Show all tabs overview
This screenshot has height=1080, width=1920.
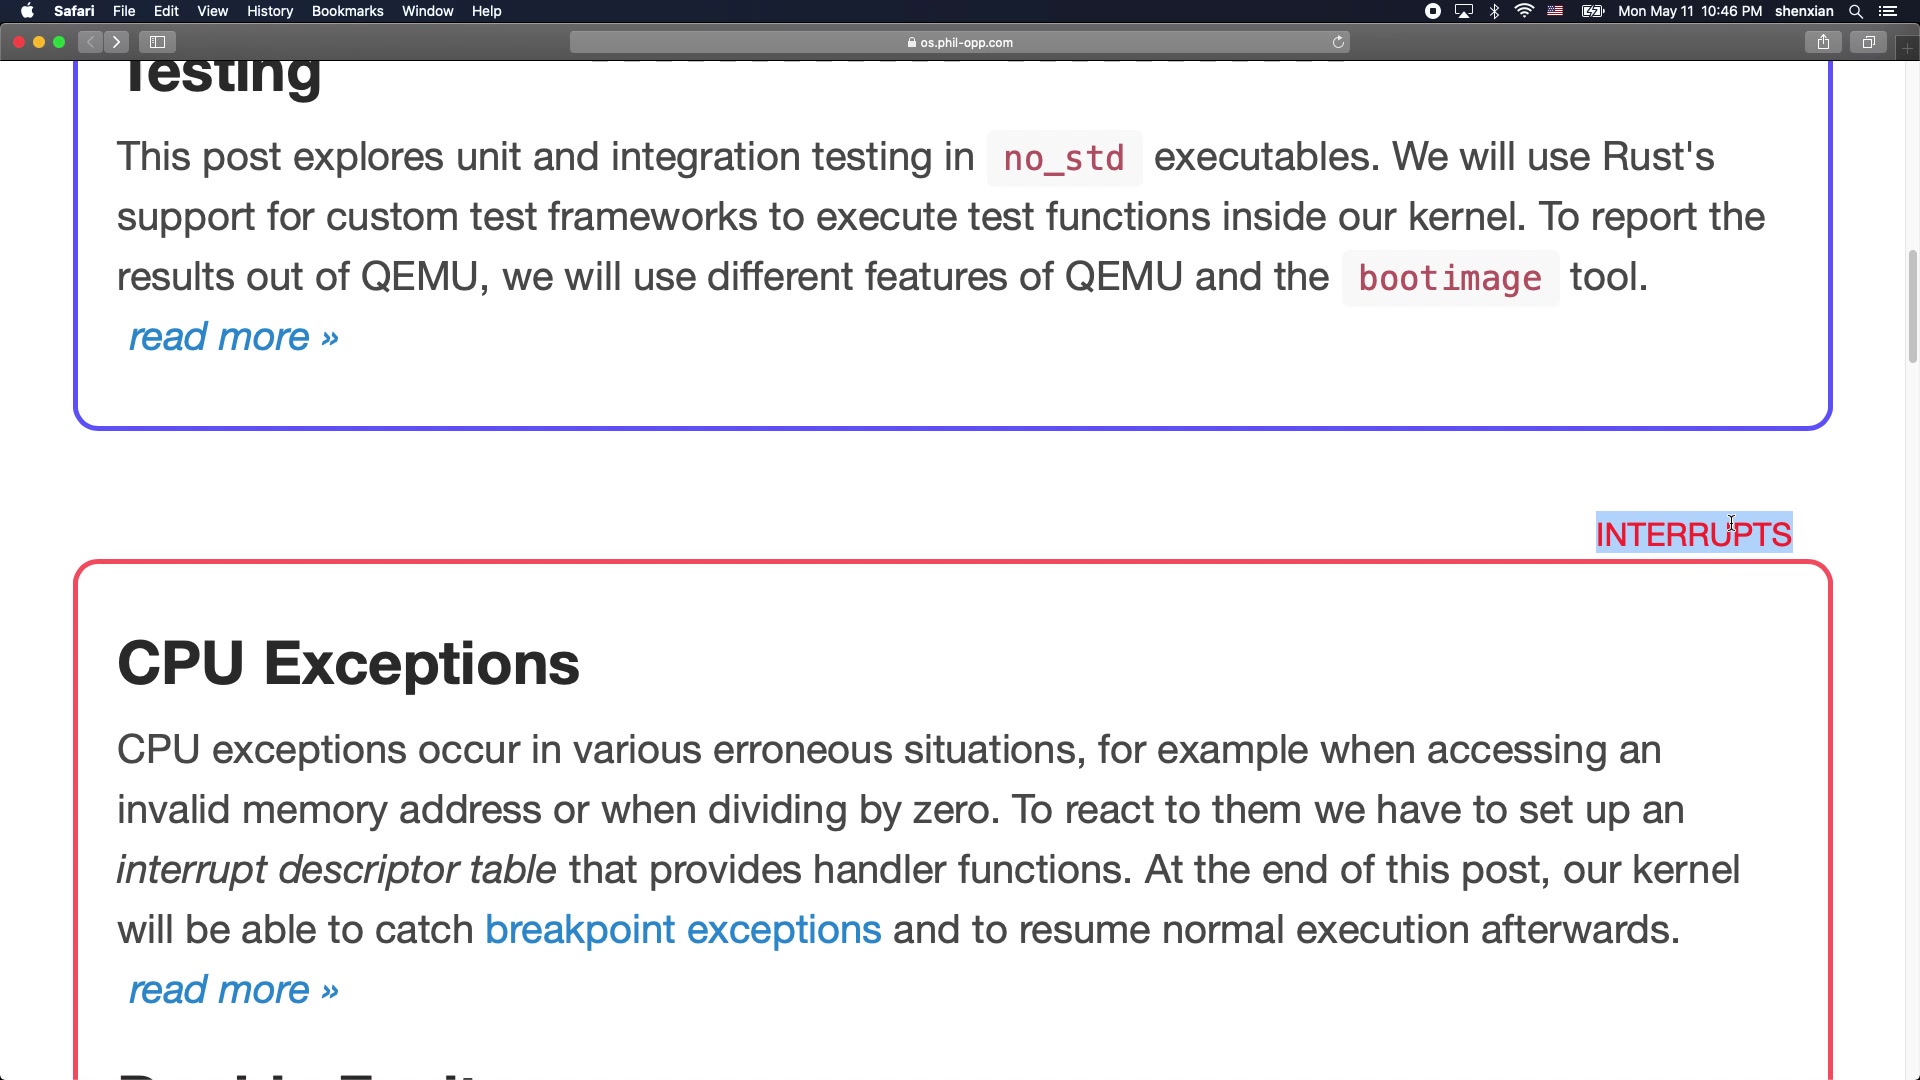click(x=1867, y=42)
